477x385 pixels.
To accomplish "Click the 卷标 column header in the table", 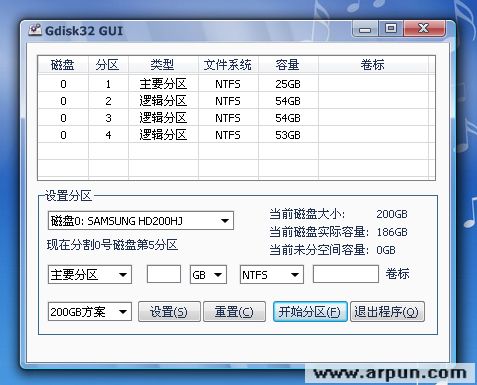I will pos(373,64).
